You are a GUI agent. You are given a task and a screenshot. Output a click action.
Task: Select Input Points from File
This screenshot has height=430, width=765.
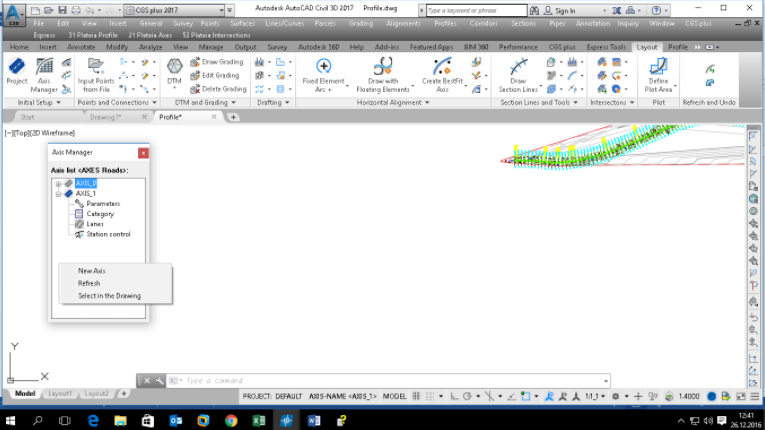pyautogui.click(x=96, y=74)
